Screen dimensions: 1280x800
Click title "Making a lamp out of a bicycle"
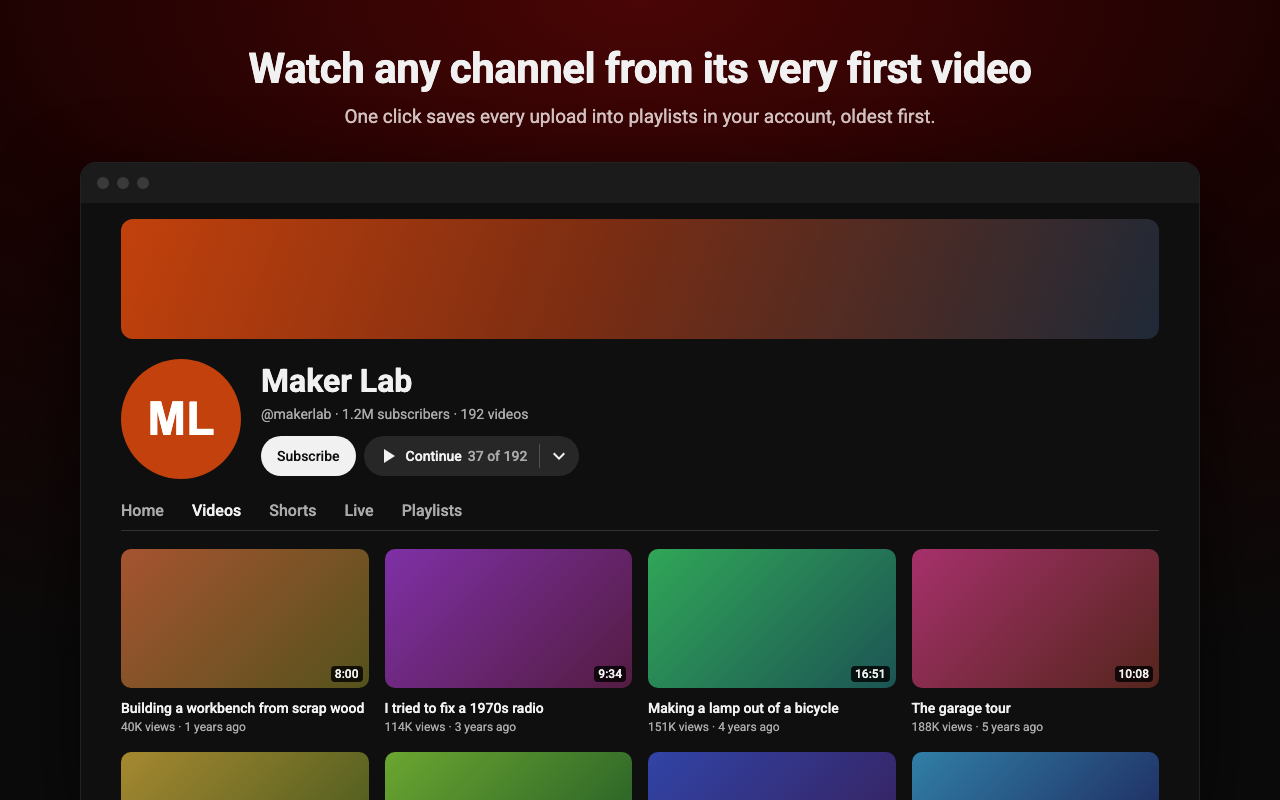[743, 708]
